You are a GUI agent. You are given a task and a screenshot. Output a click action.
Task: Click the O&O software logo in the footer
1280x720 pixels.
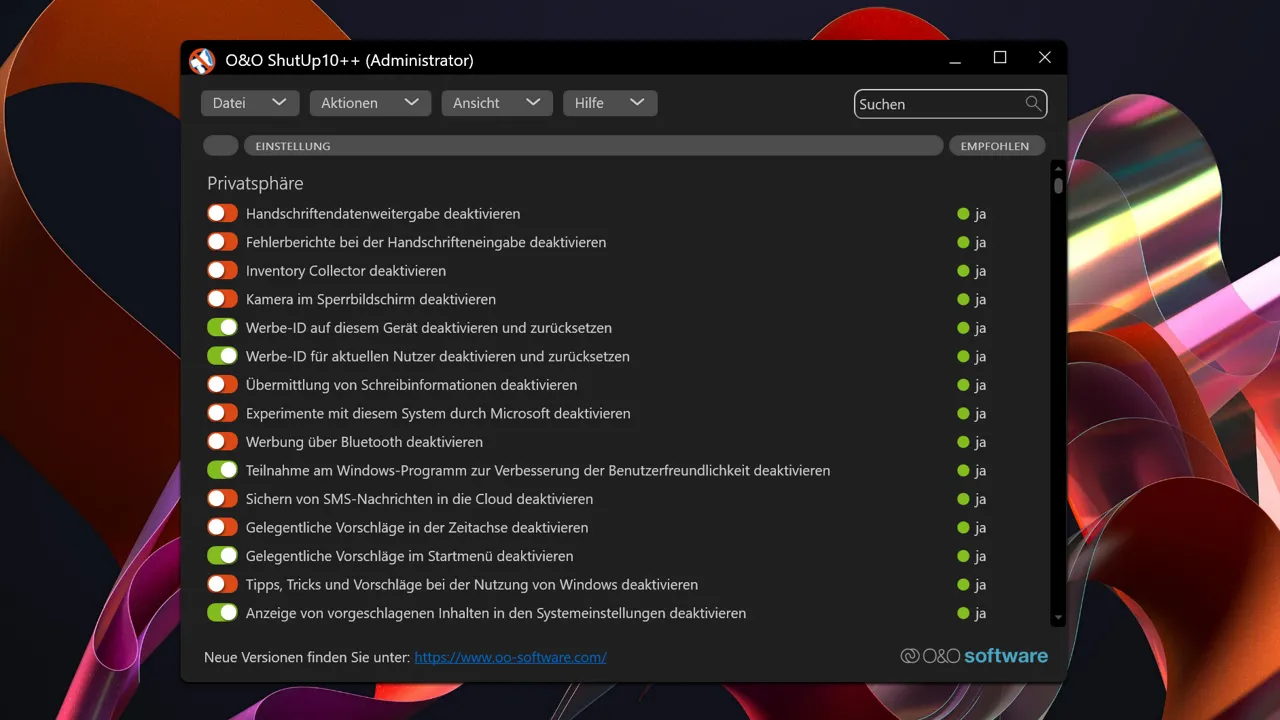pos(974,656)
